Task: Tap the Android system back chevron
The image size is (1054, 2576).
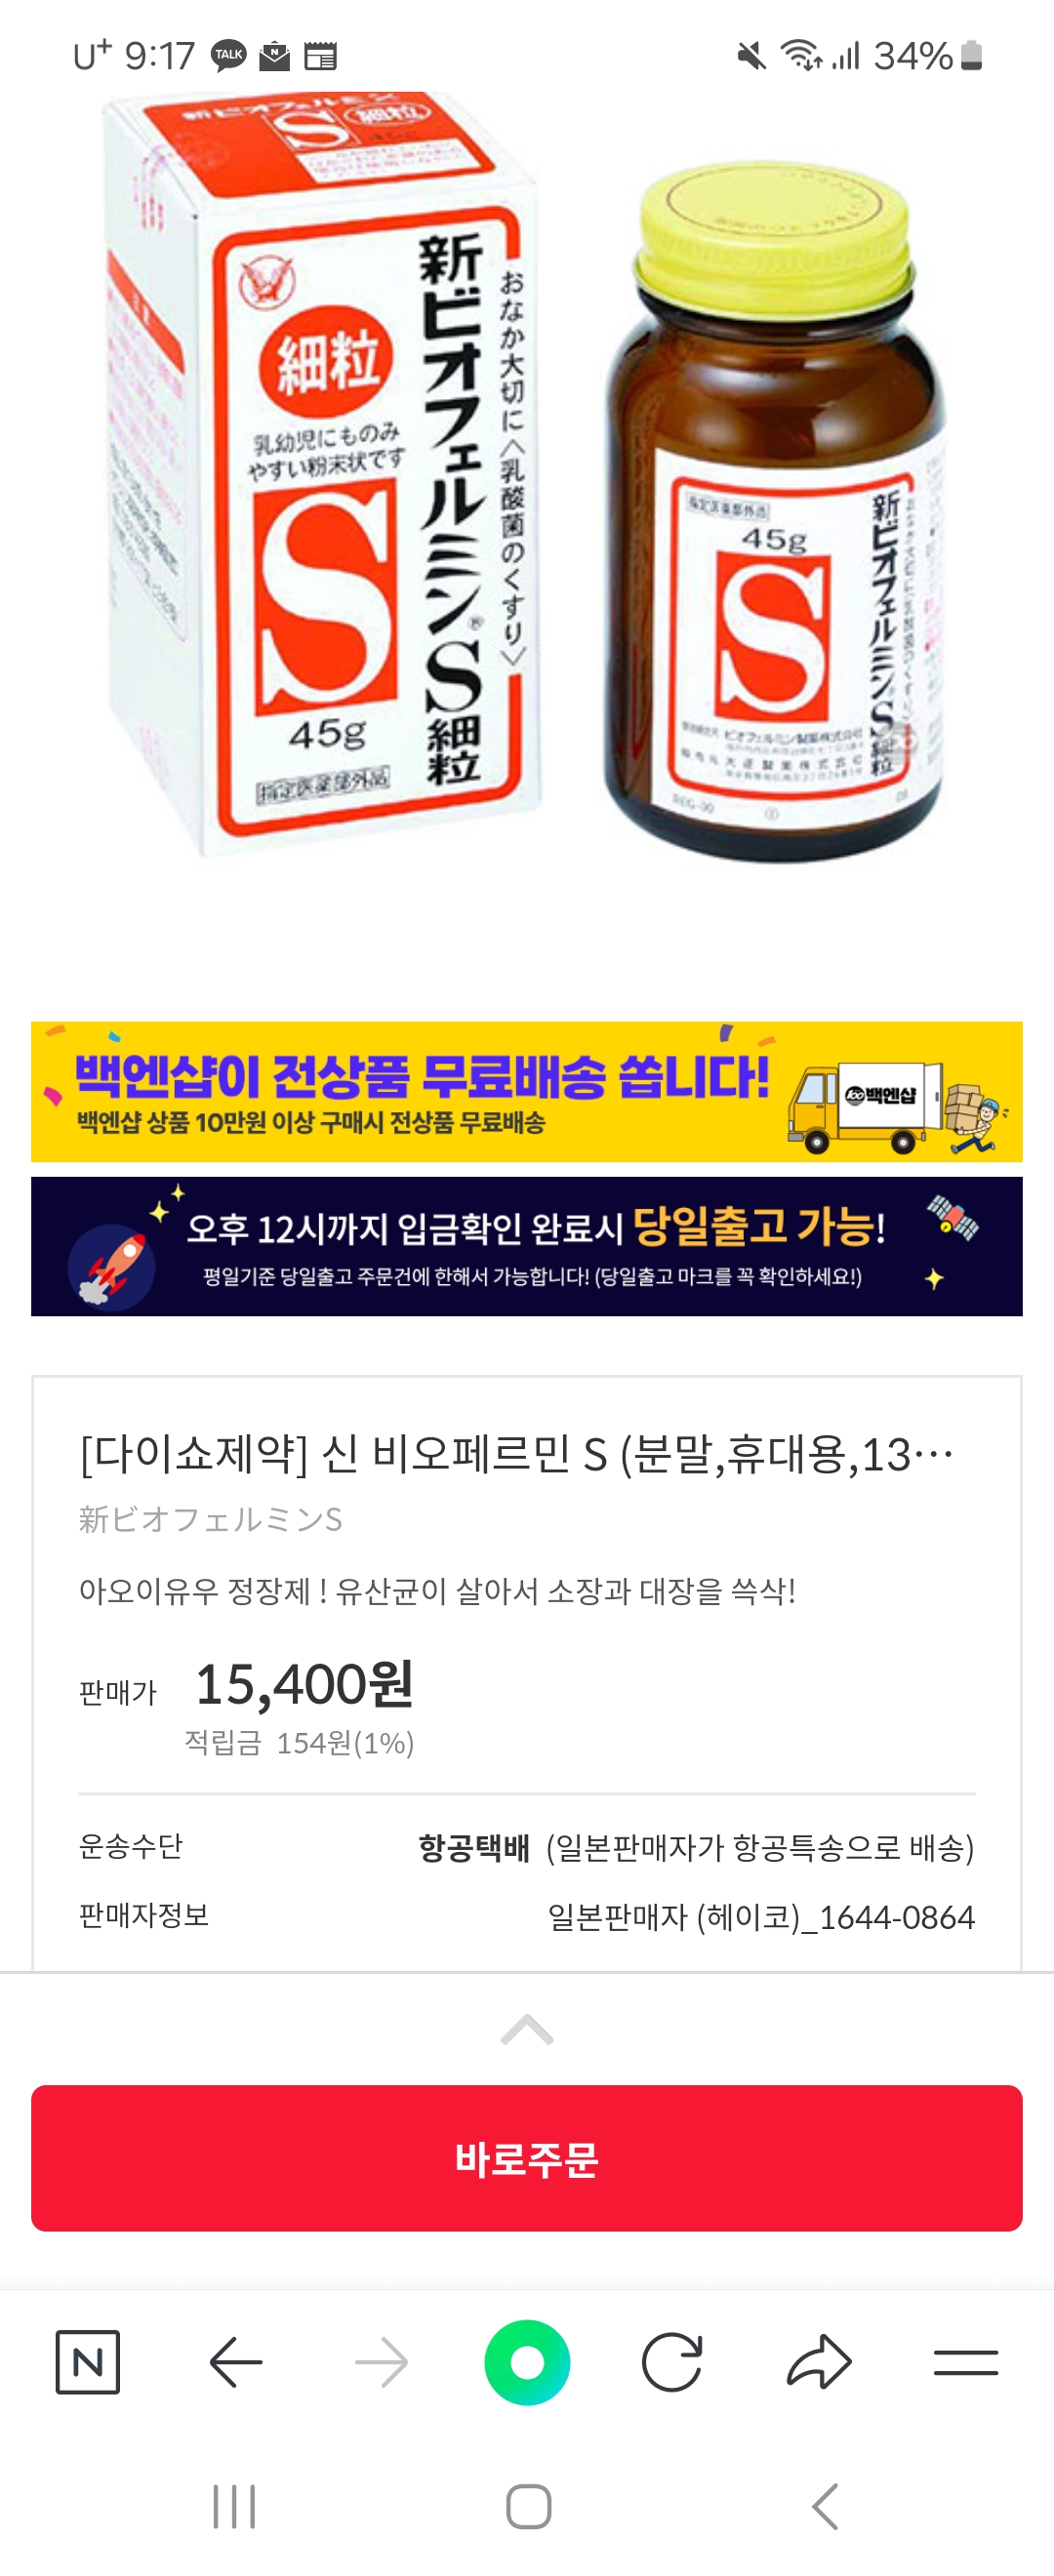Action: tap(824, 2506)
